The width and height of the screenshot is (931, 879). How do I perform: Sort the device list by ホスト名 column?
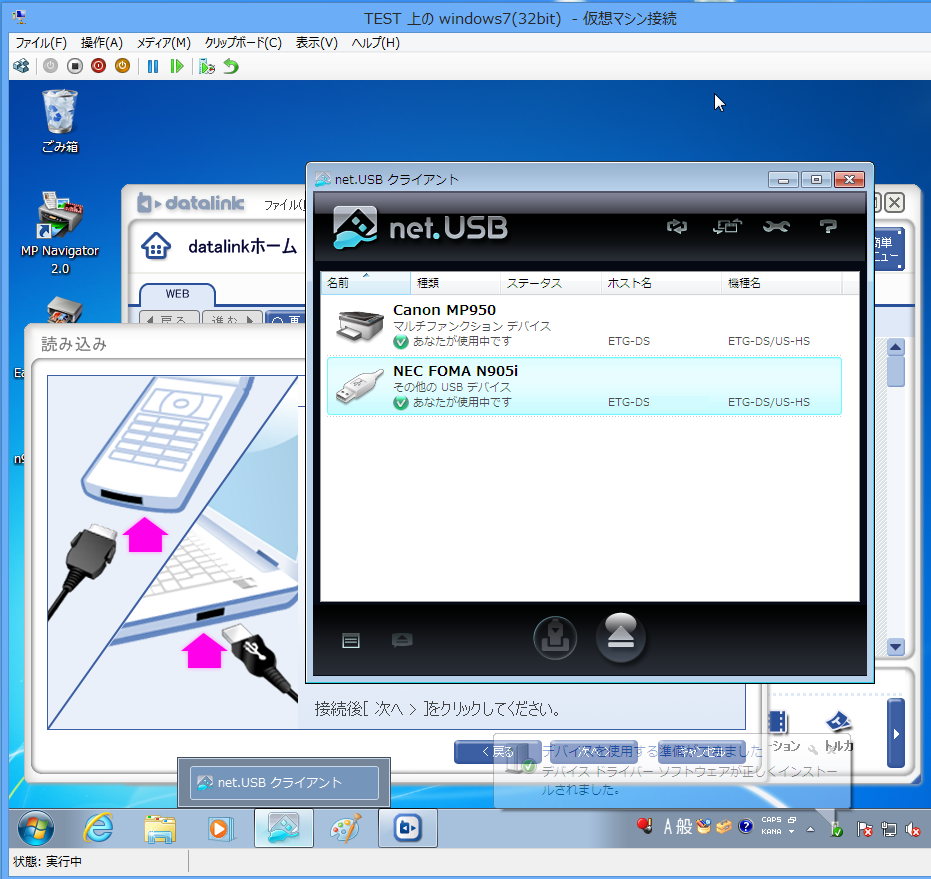coord(661,283)
